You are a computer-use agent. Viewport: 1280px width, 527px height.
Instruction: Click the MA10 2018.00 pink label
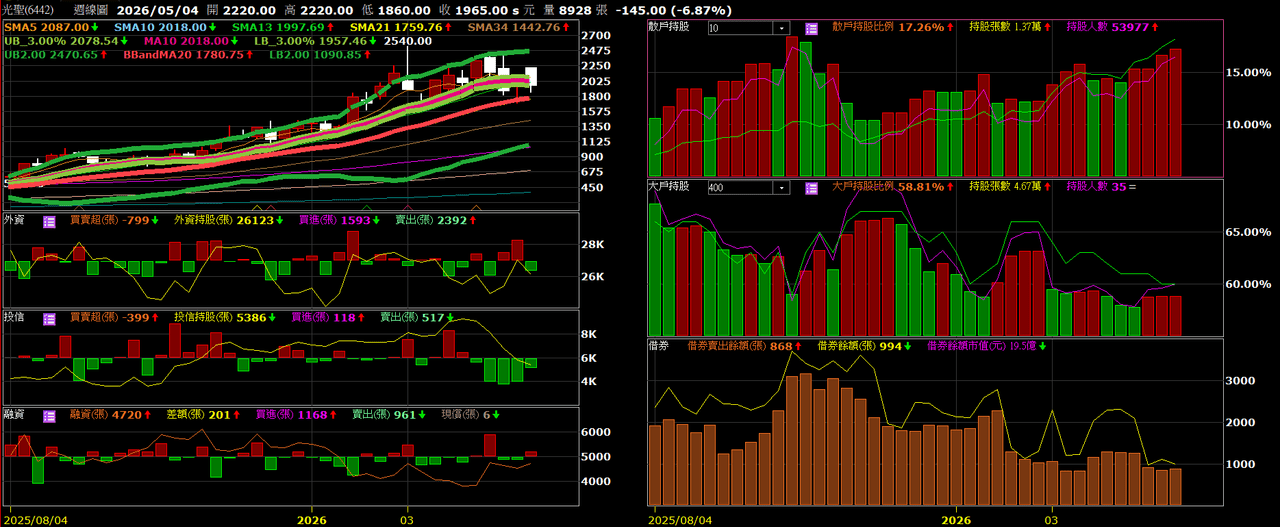click(x=189, y=41)
